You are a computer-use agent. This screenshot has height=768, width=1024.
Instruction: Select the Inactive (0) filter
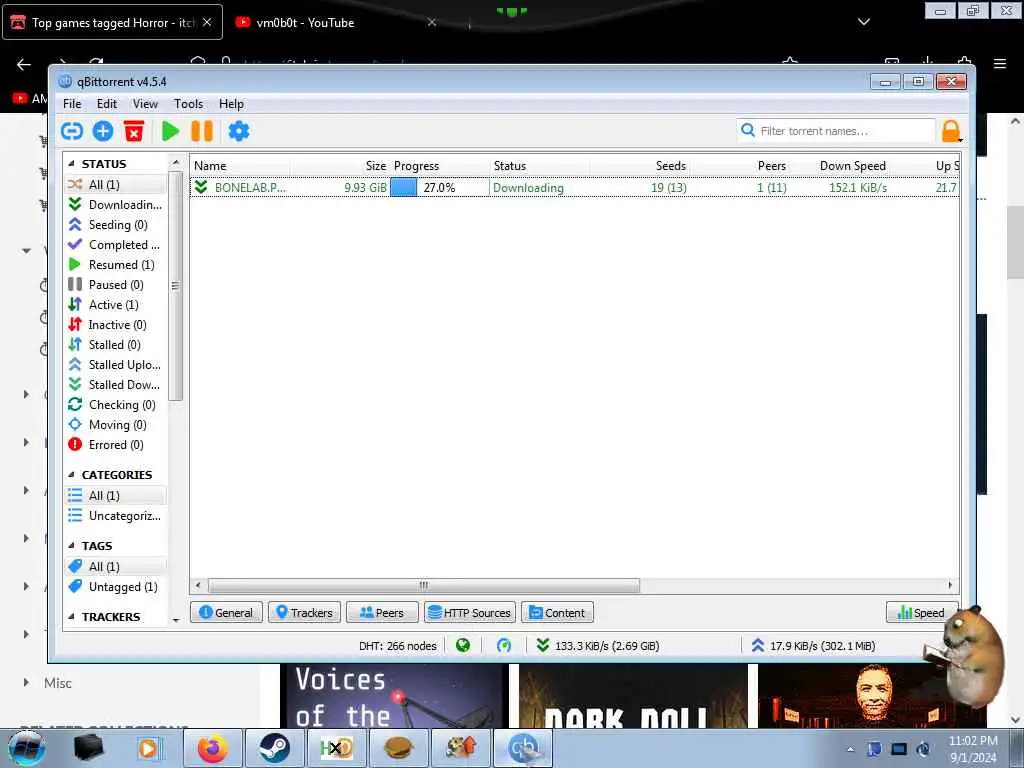click(x=116, y=325)
